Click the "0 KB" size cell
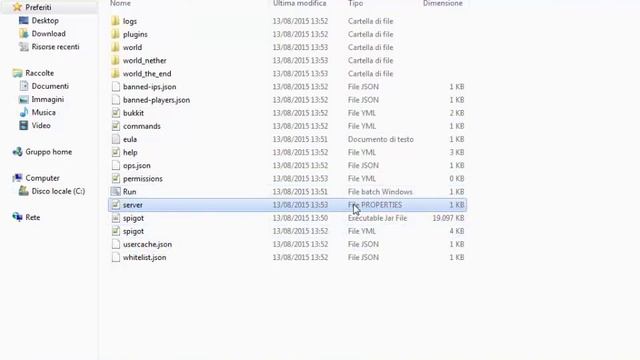The width and height of the screenshot is (640, 360). point(457,178)
